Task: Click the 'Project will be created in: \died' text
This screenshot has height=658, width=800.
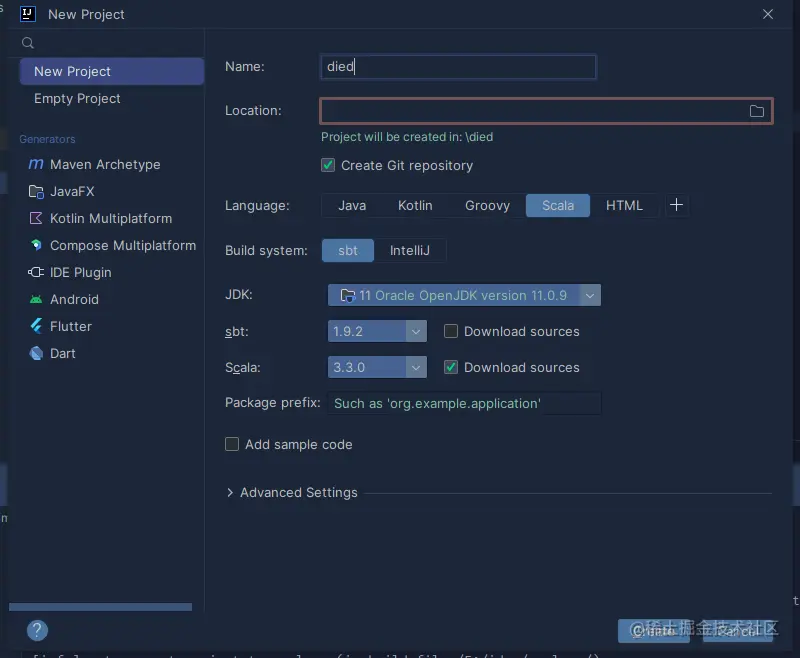Action: click(x=407, y=137)
